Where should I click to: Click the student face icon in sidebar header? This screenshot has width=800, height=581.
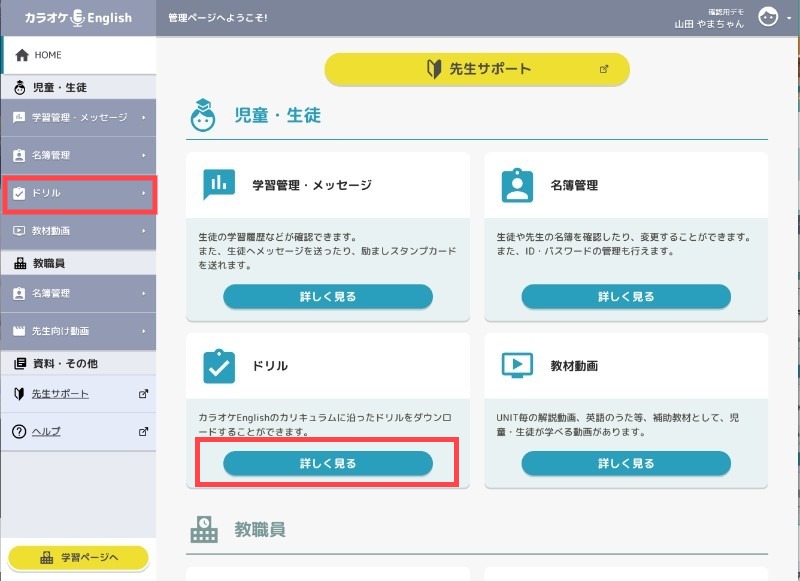[20, 88]
